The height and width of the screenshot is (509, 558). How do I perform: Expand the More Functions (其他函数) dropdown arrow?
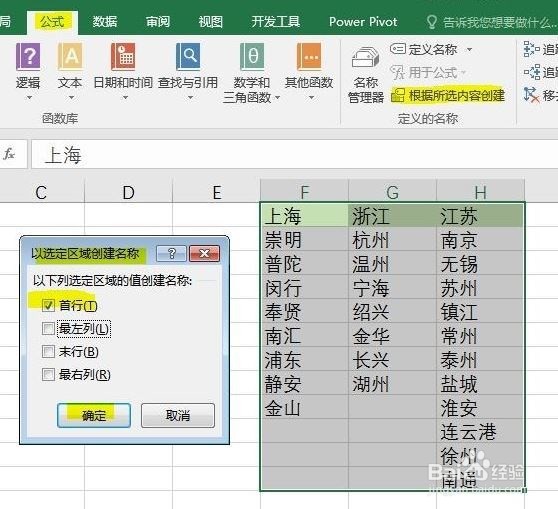311,98
